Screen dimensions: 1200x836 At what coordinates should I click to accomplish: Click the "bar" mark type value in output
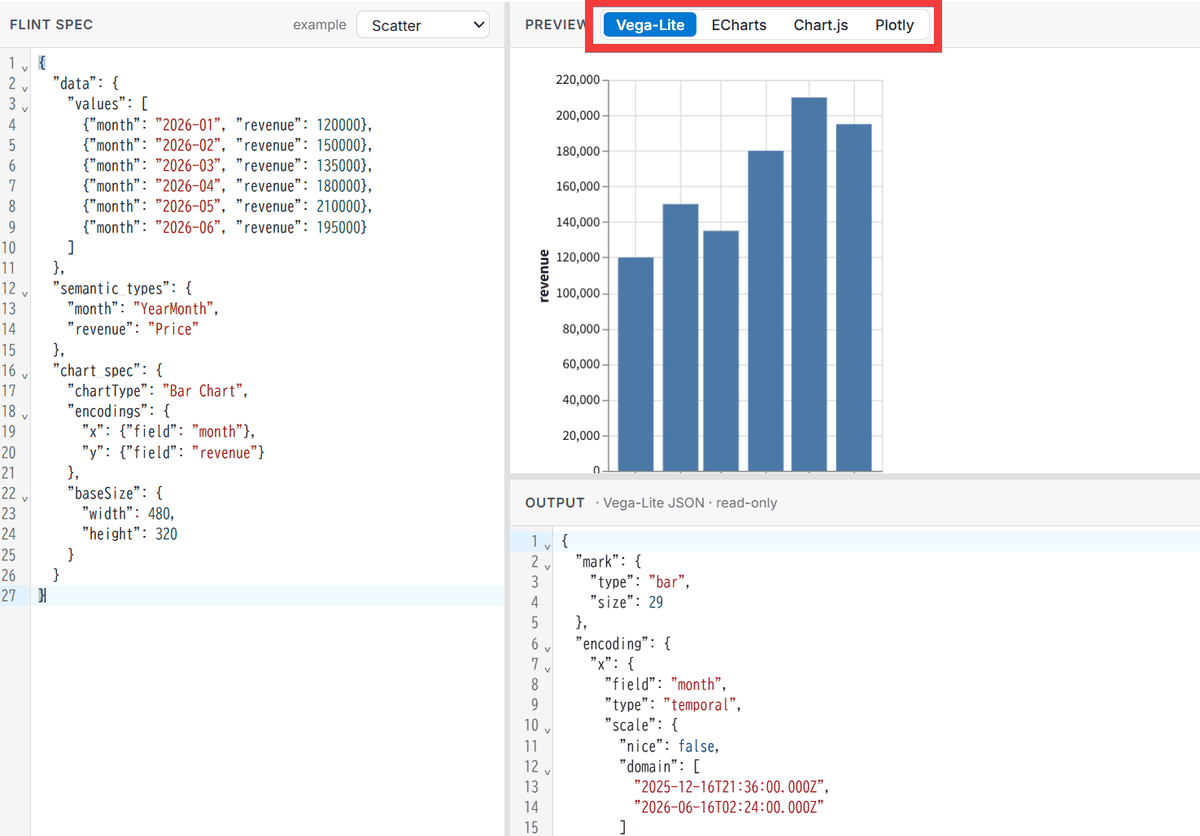(x=668, y=582)
